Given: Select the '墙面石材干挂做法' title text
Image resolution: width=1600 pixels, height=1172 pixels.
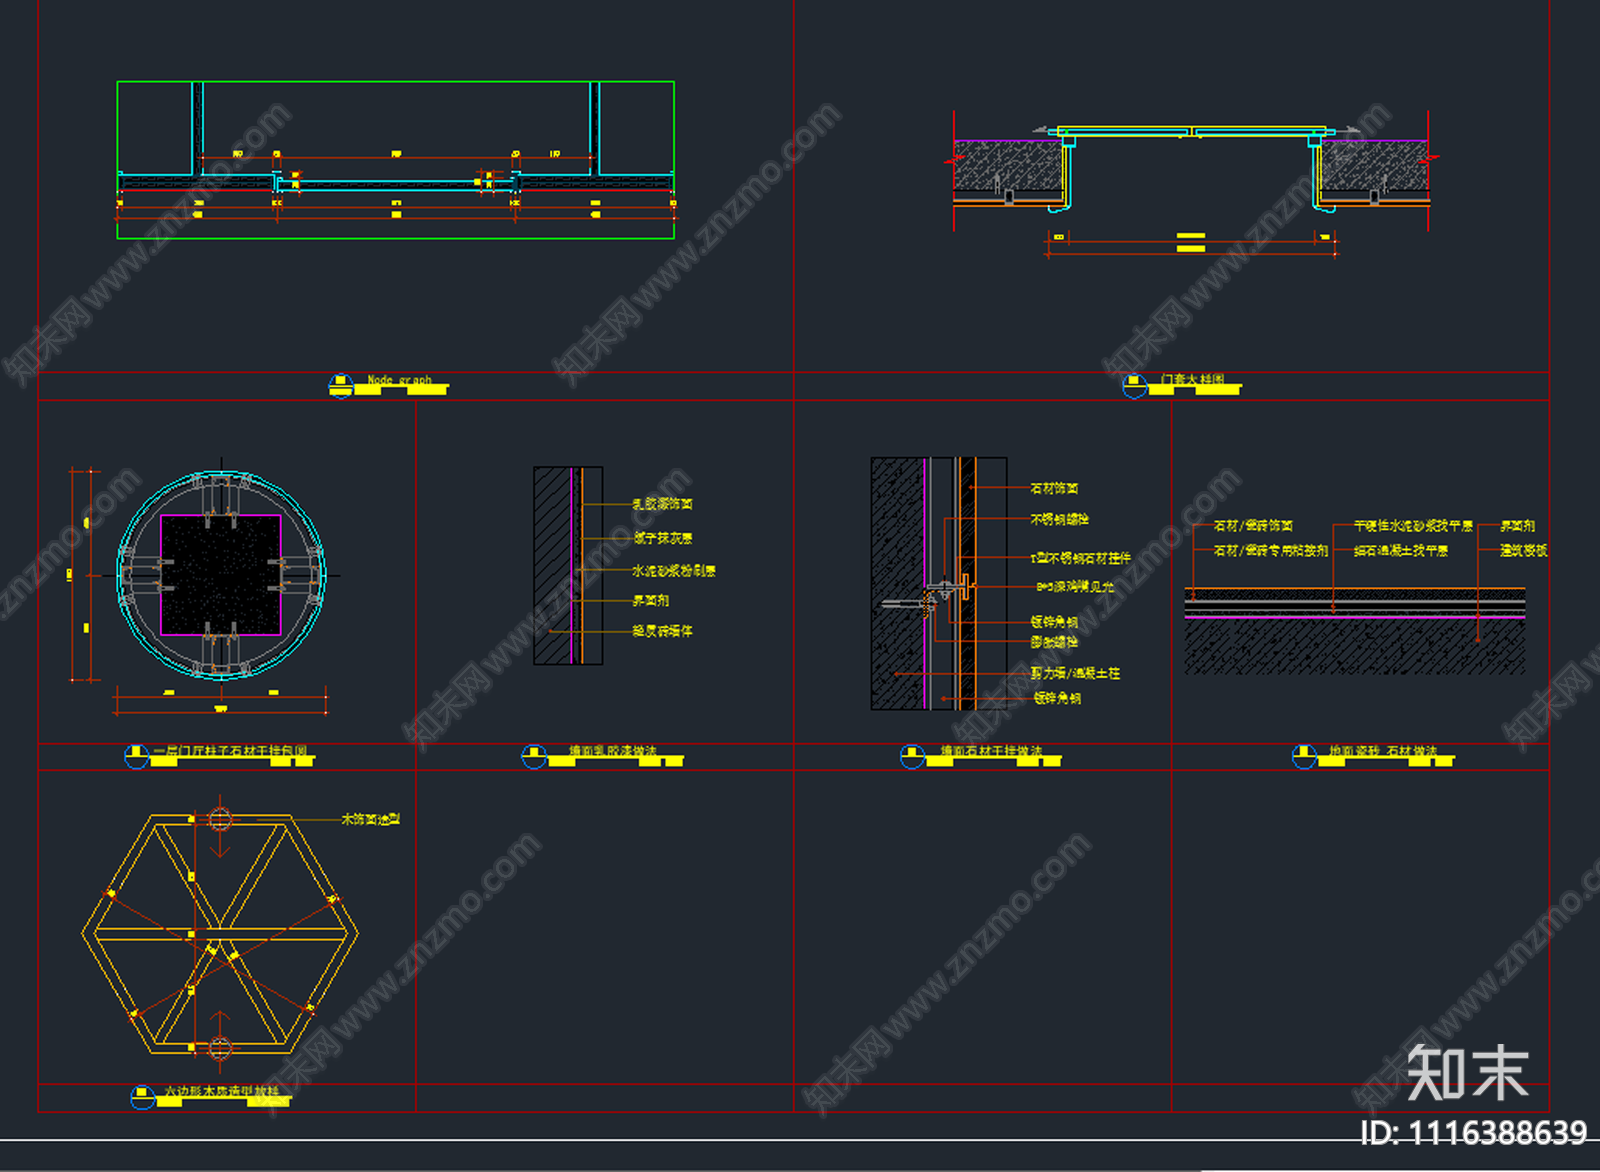Looking at the screenshot, I should point(991,751).
